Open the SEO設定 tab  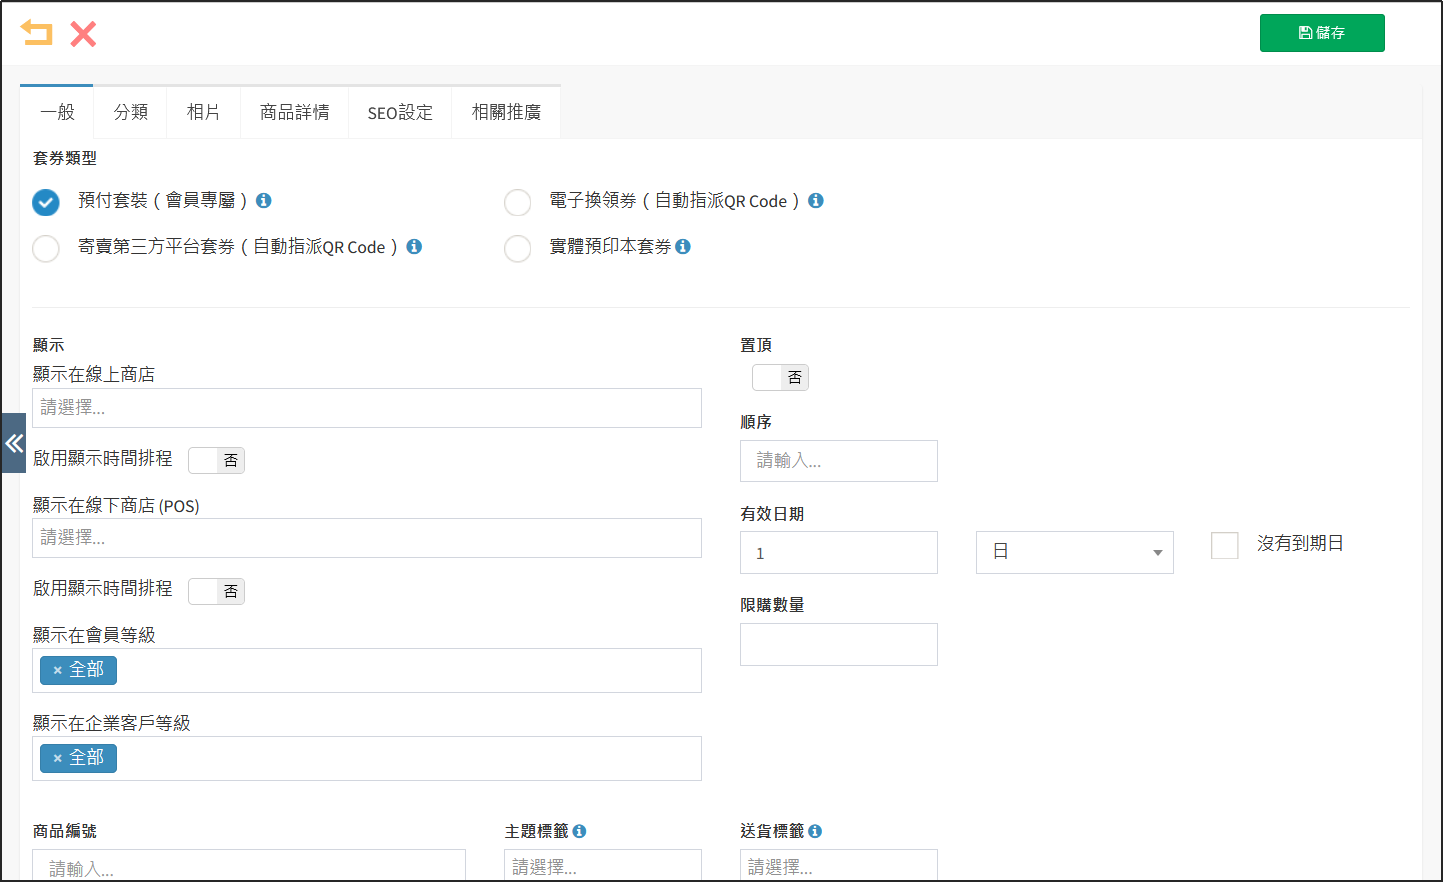(400, 112)
